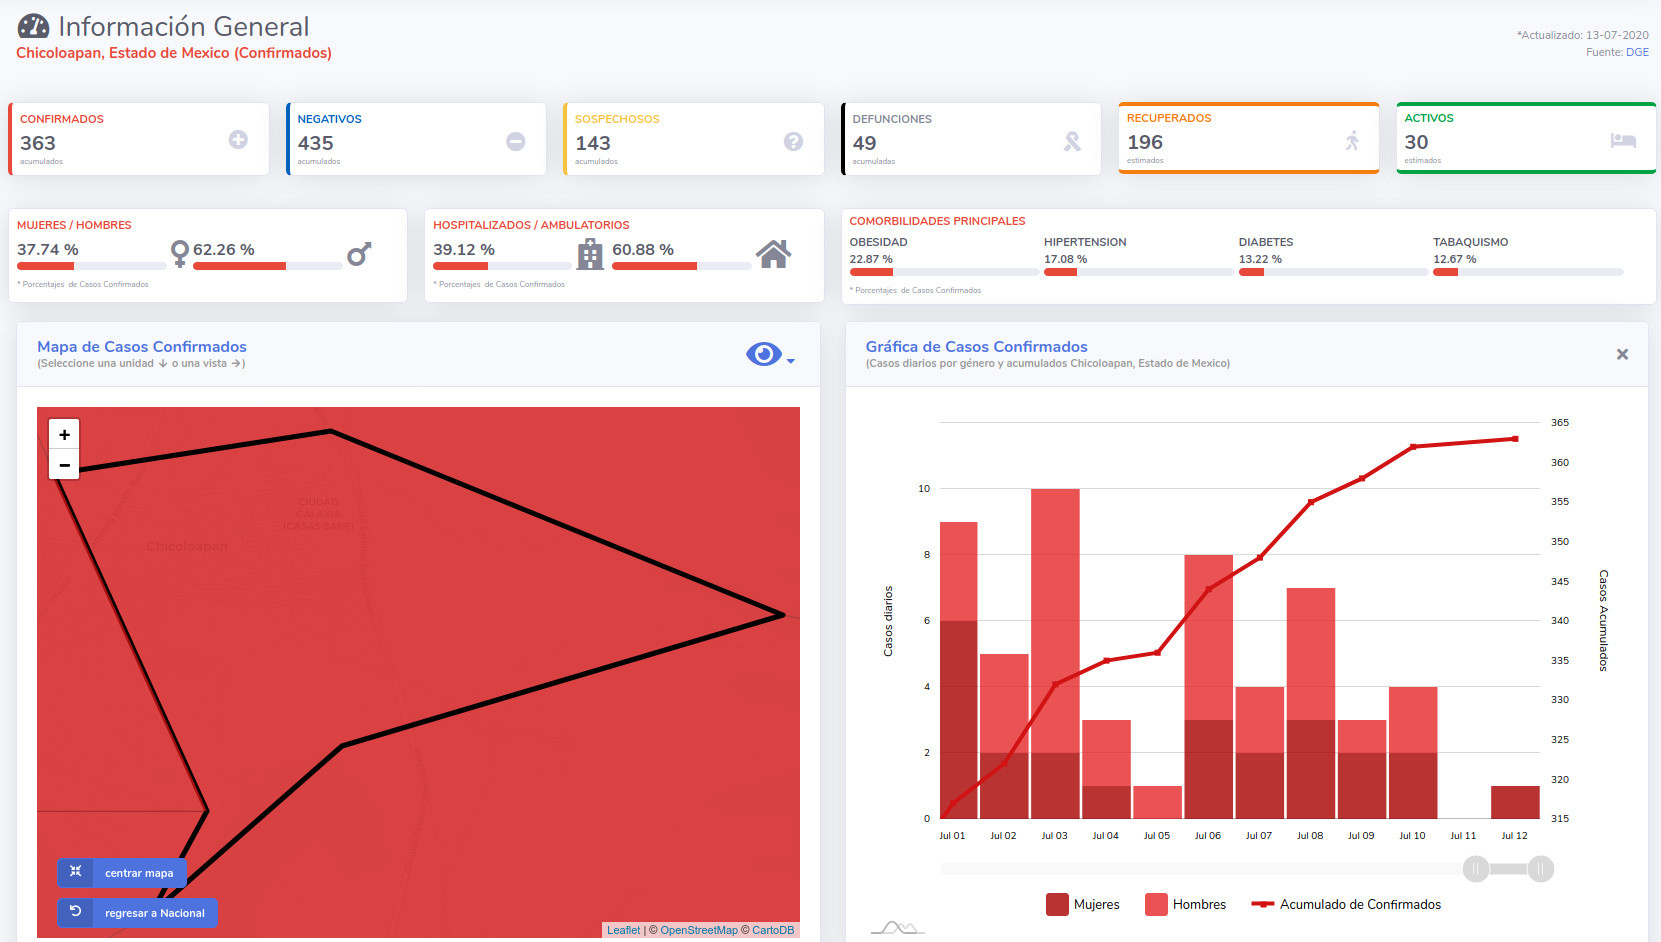Click the Actualizado 13-07-2020 date text
Screen dimensions: 1661x942
(x=1583, y=35)
